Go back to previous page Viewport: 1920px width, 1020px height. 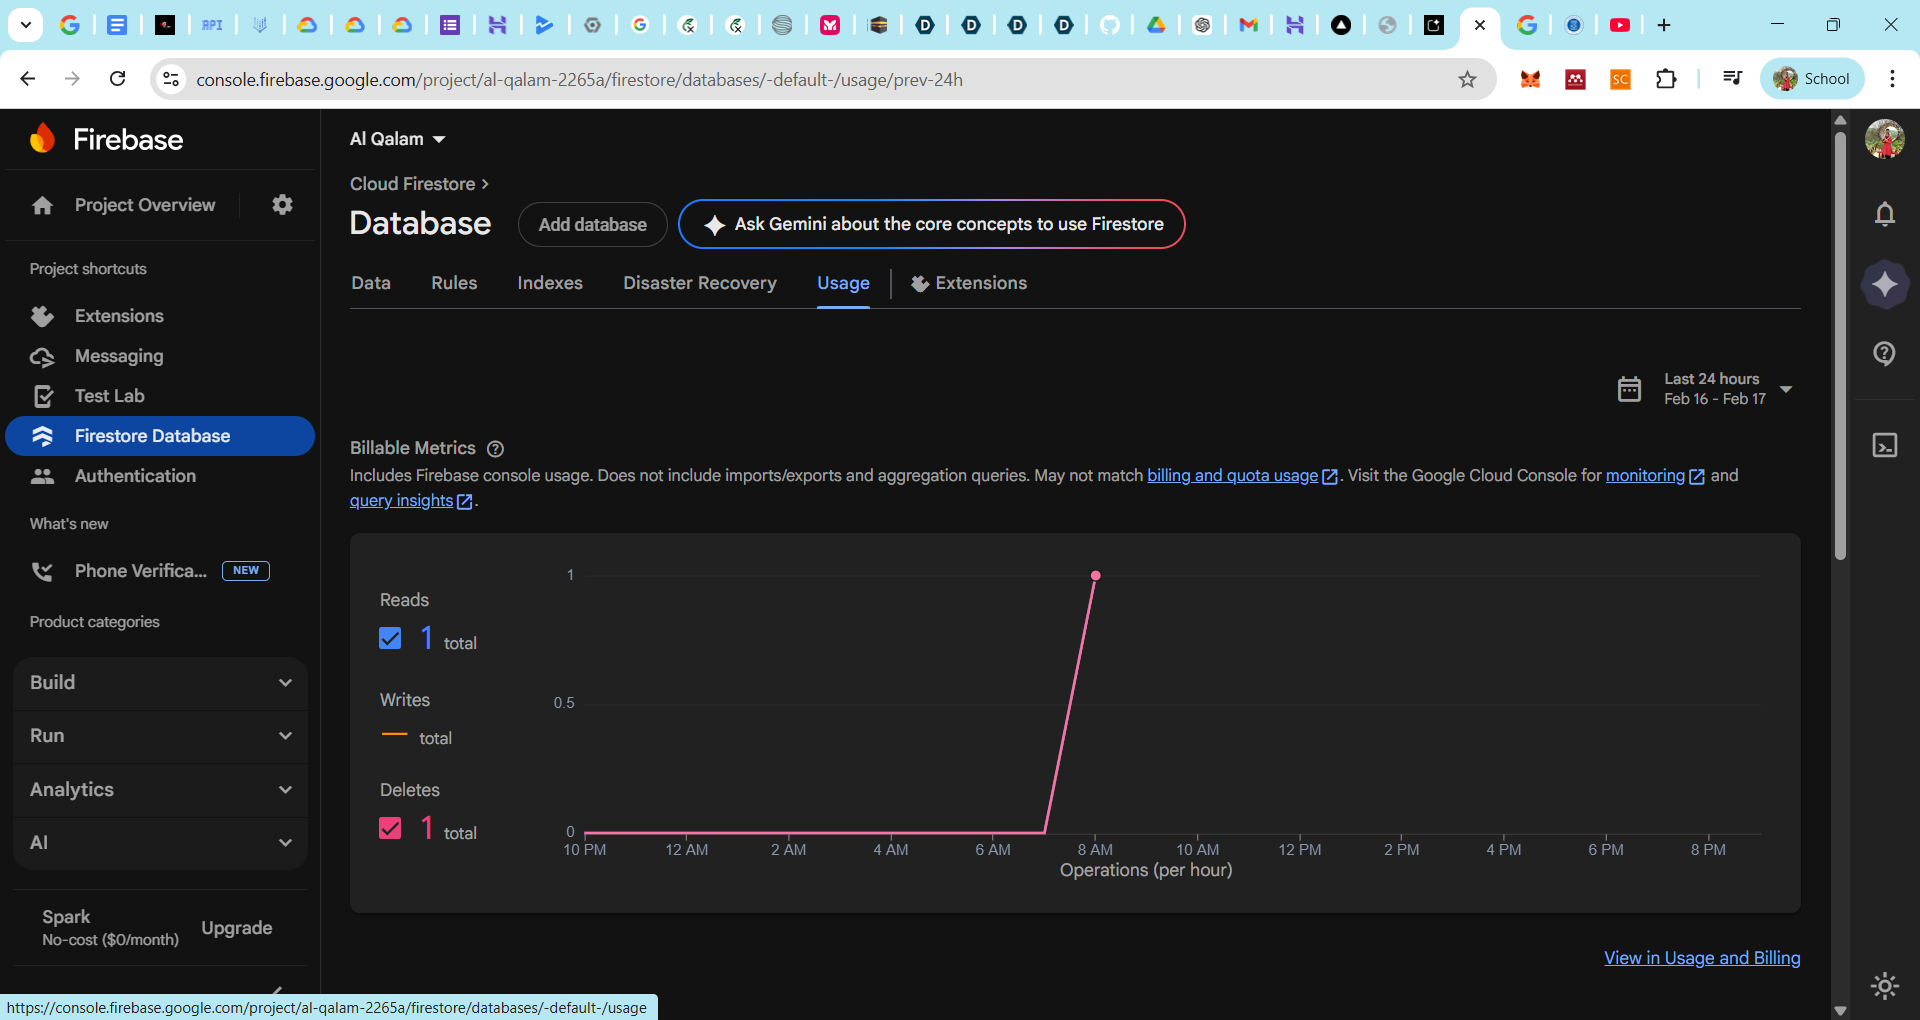click(x=28, y=79)
